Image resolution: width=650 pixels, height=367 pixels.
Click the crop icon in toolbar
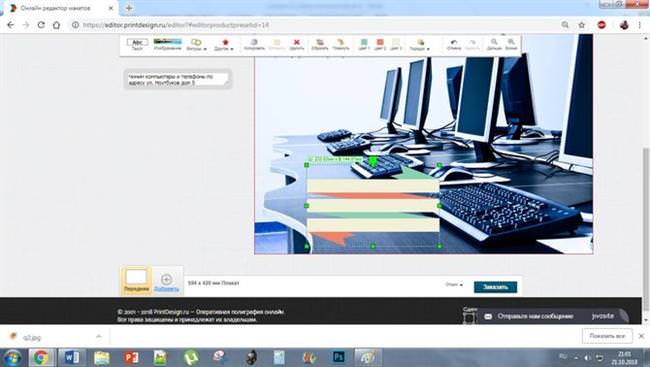click(320, 44)
